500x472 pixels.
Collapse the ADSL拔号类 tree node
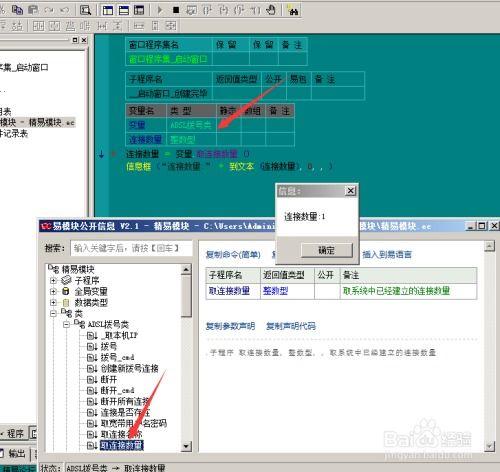click(x=66, y=324)
